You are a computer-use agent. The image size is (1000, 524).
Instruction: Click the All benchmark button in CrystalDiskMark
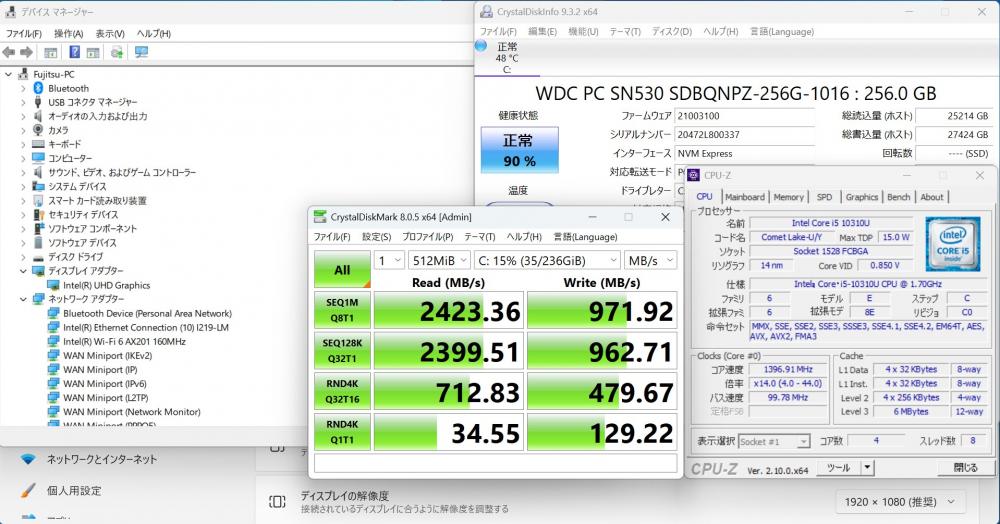tap(342, 269)
